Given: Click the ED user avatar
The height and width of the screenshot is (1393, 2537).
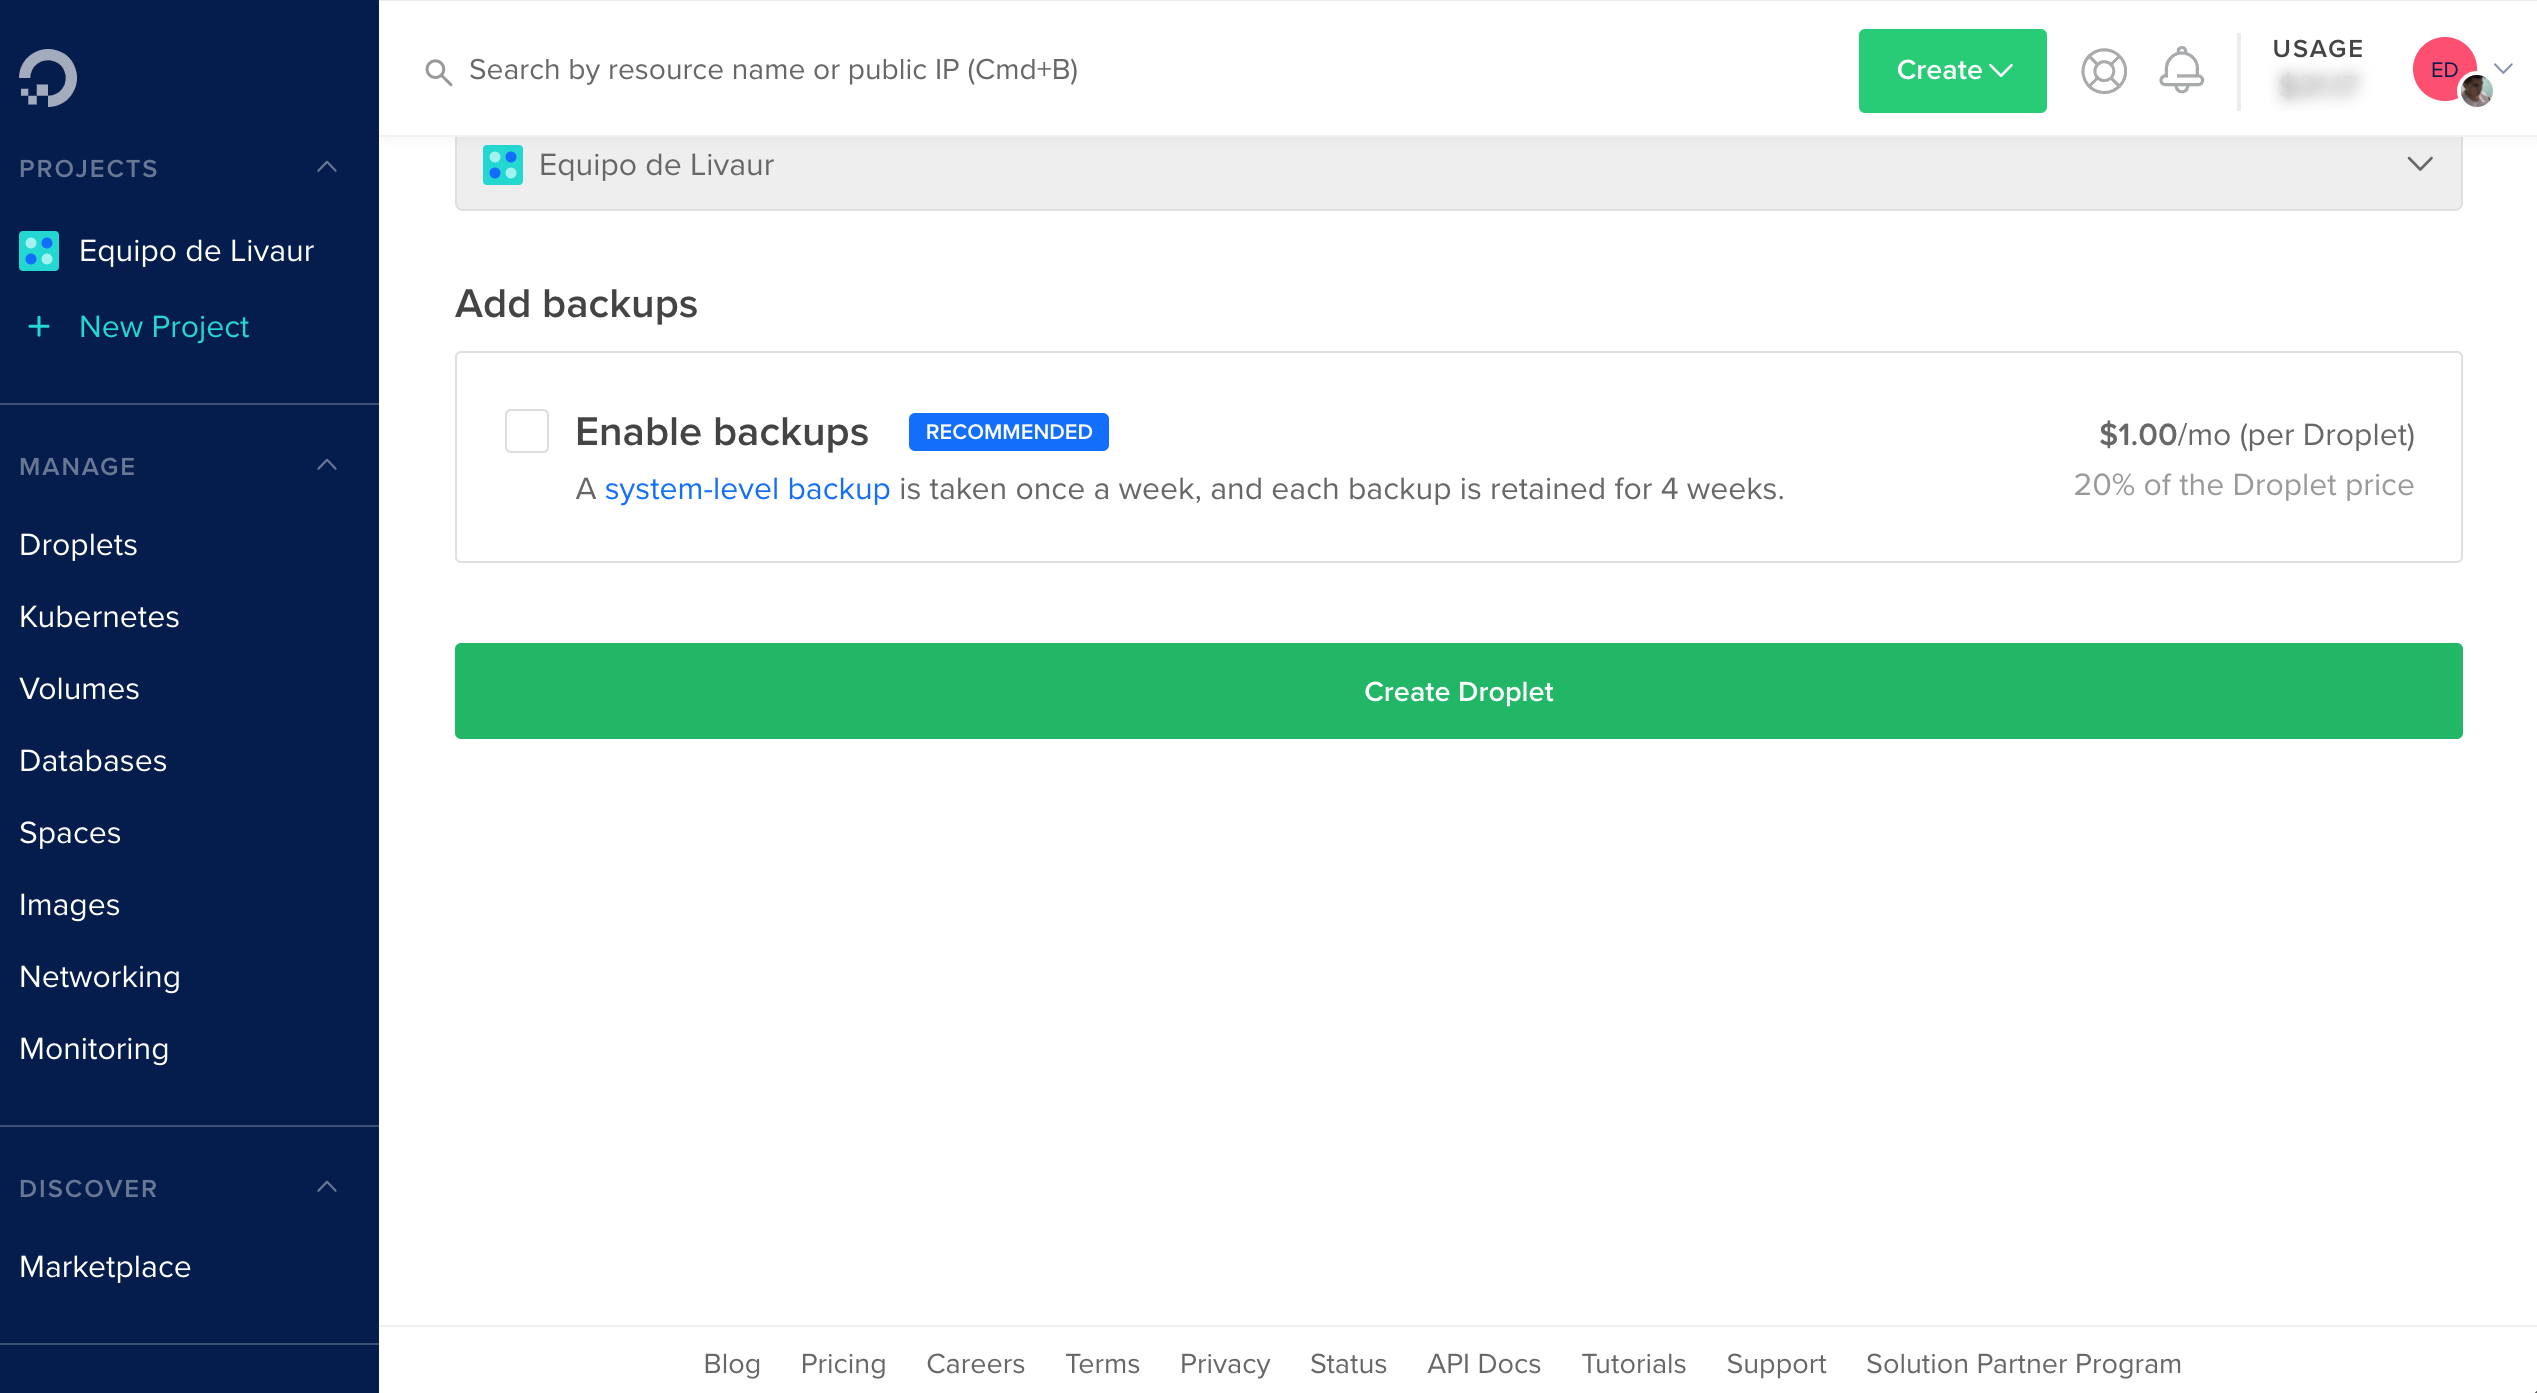Looking at the screenshot, I should click(x=2445, y=69).
